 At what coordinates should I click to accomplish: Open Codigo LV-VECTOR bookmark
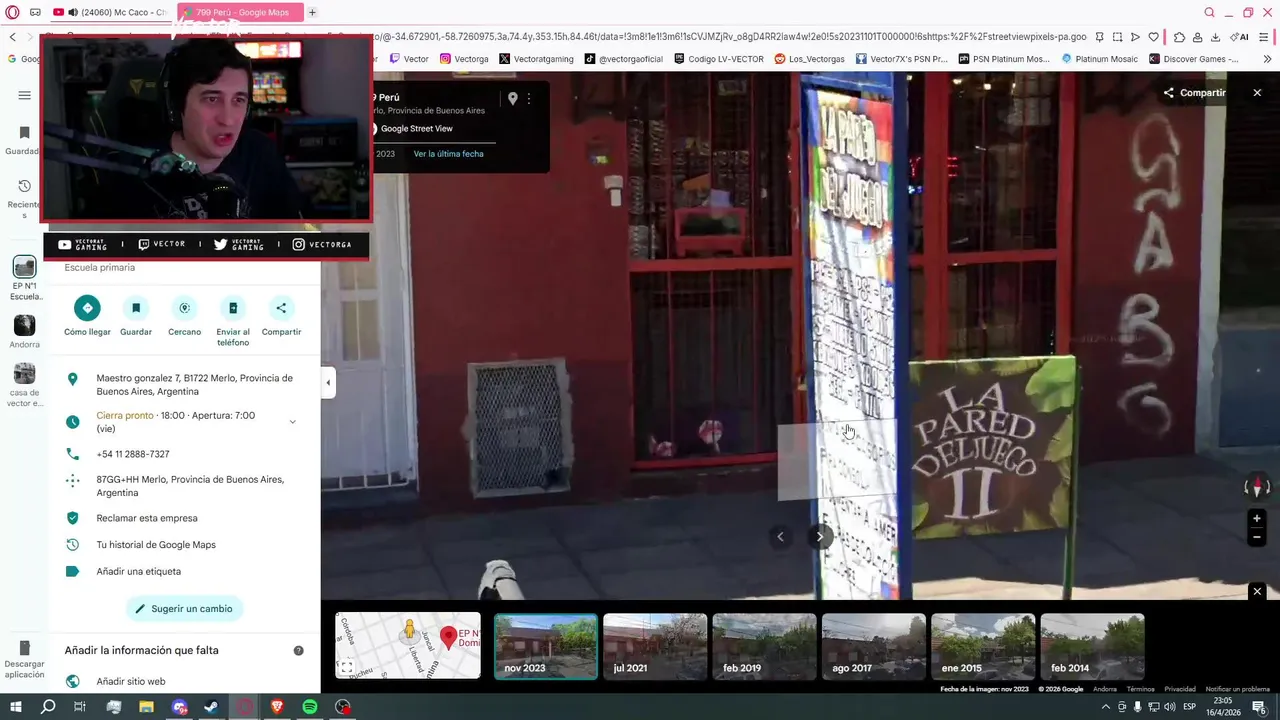(x=719, y=59)
